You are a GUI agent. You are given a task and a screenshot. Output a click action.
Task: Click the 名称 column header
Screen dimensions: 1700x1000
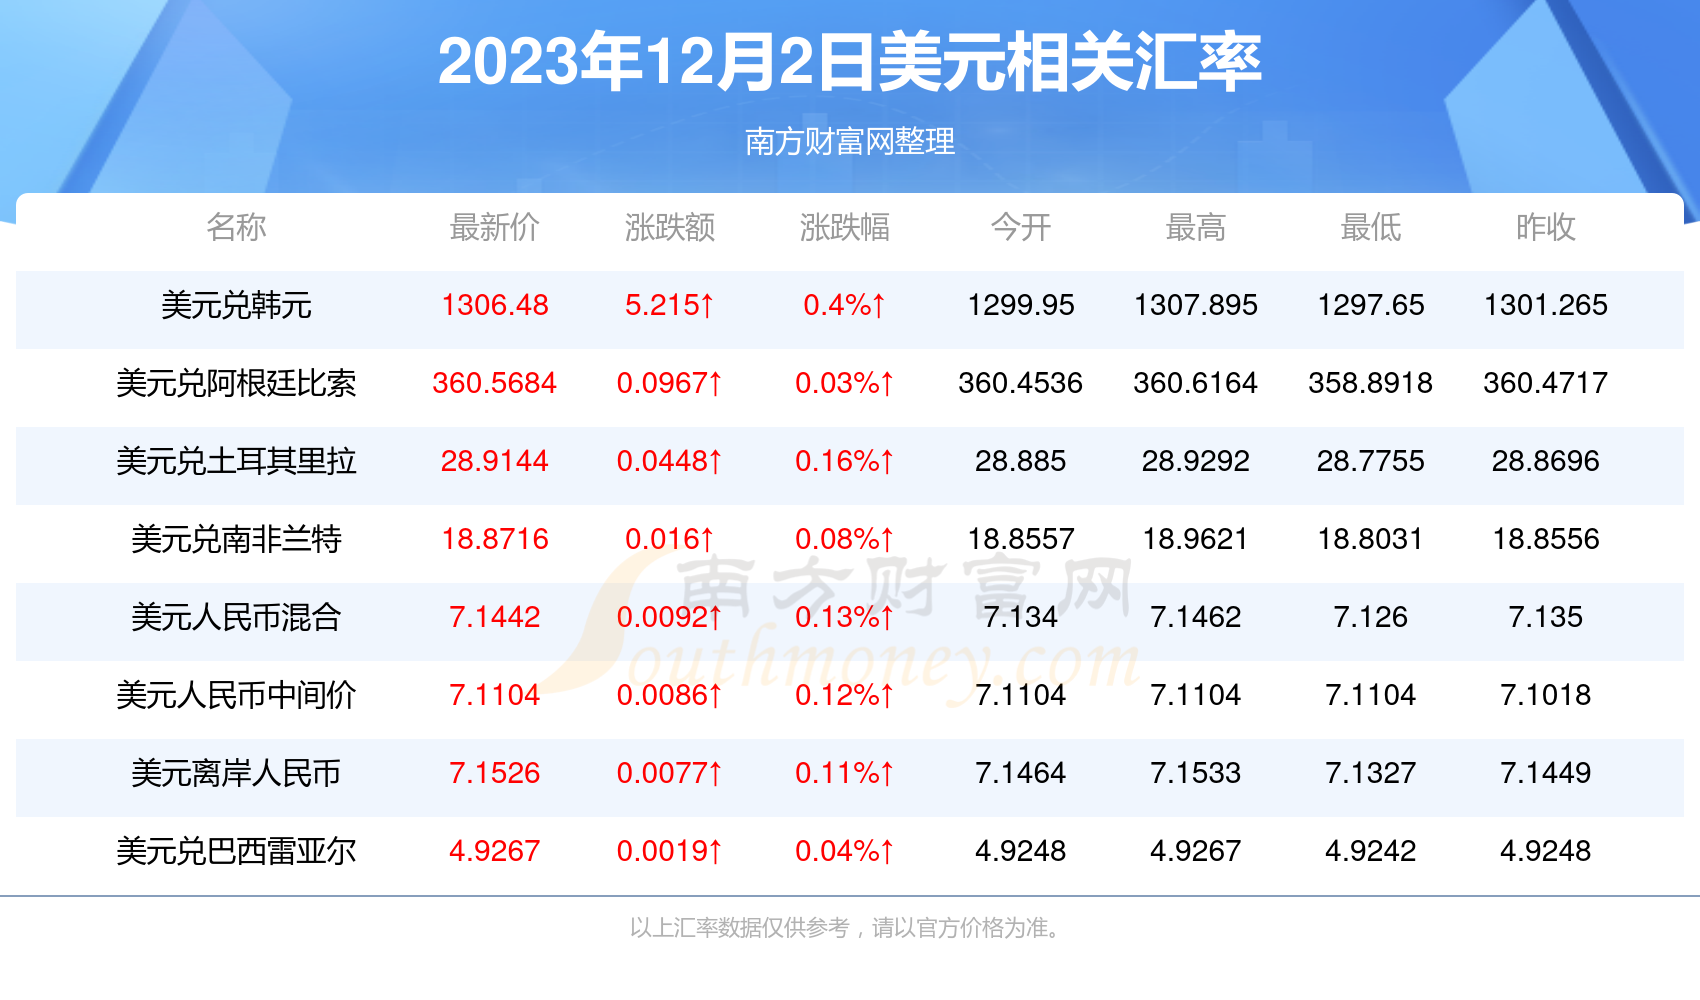point(236,228)
